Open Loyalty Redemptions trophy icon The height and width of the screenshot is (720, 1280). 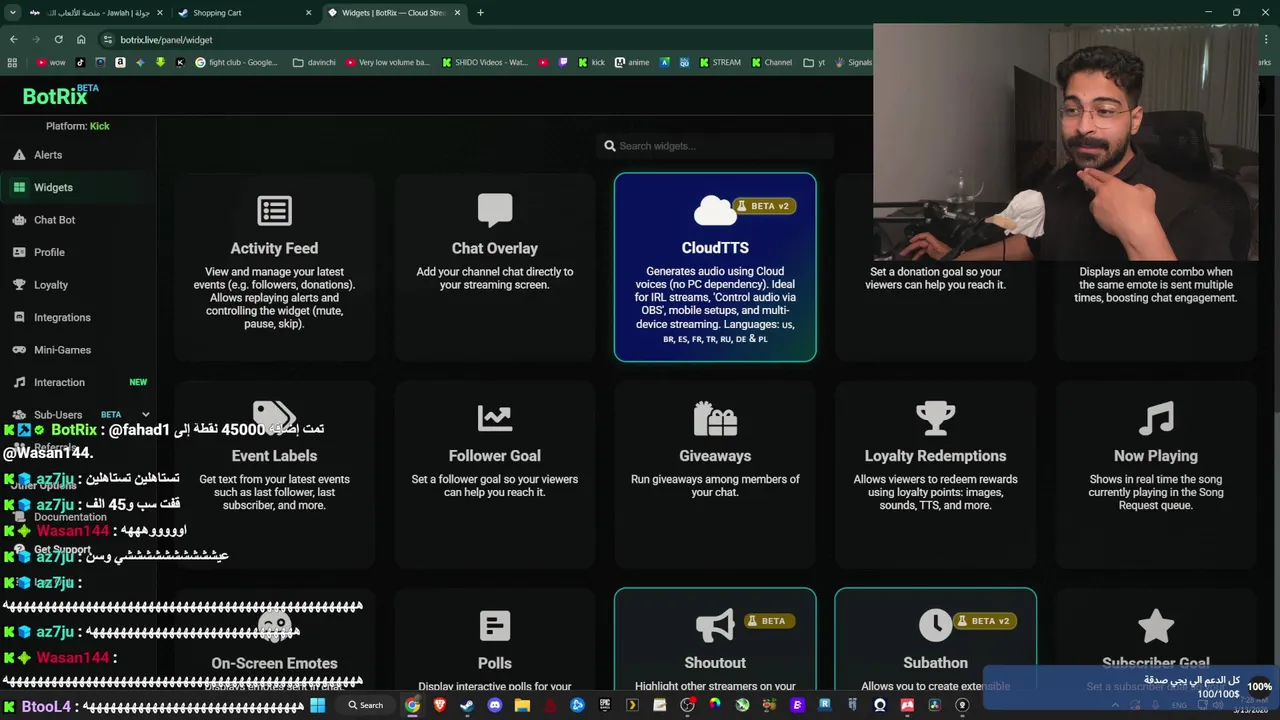(935, 418)
